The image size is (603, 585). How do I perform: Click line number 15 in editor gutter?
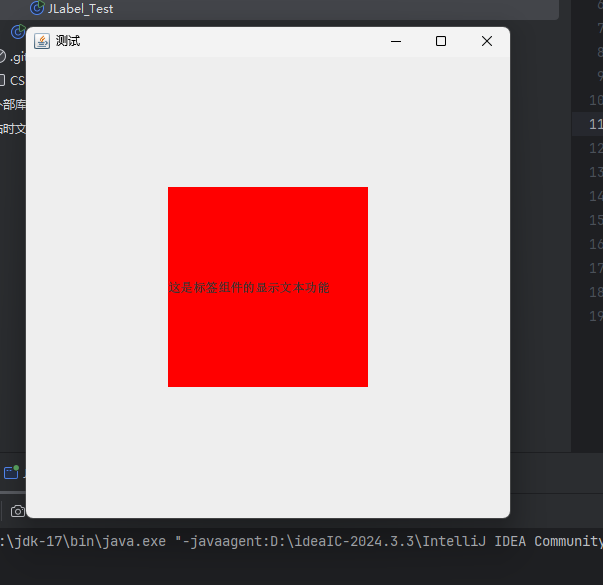click(x=596, y=220)
